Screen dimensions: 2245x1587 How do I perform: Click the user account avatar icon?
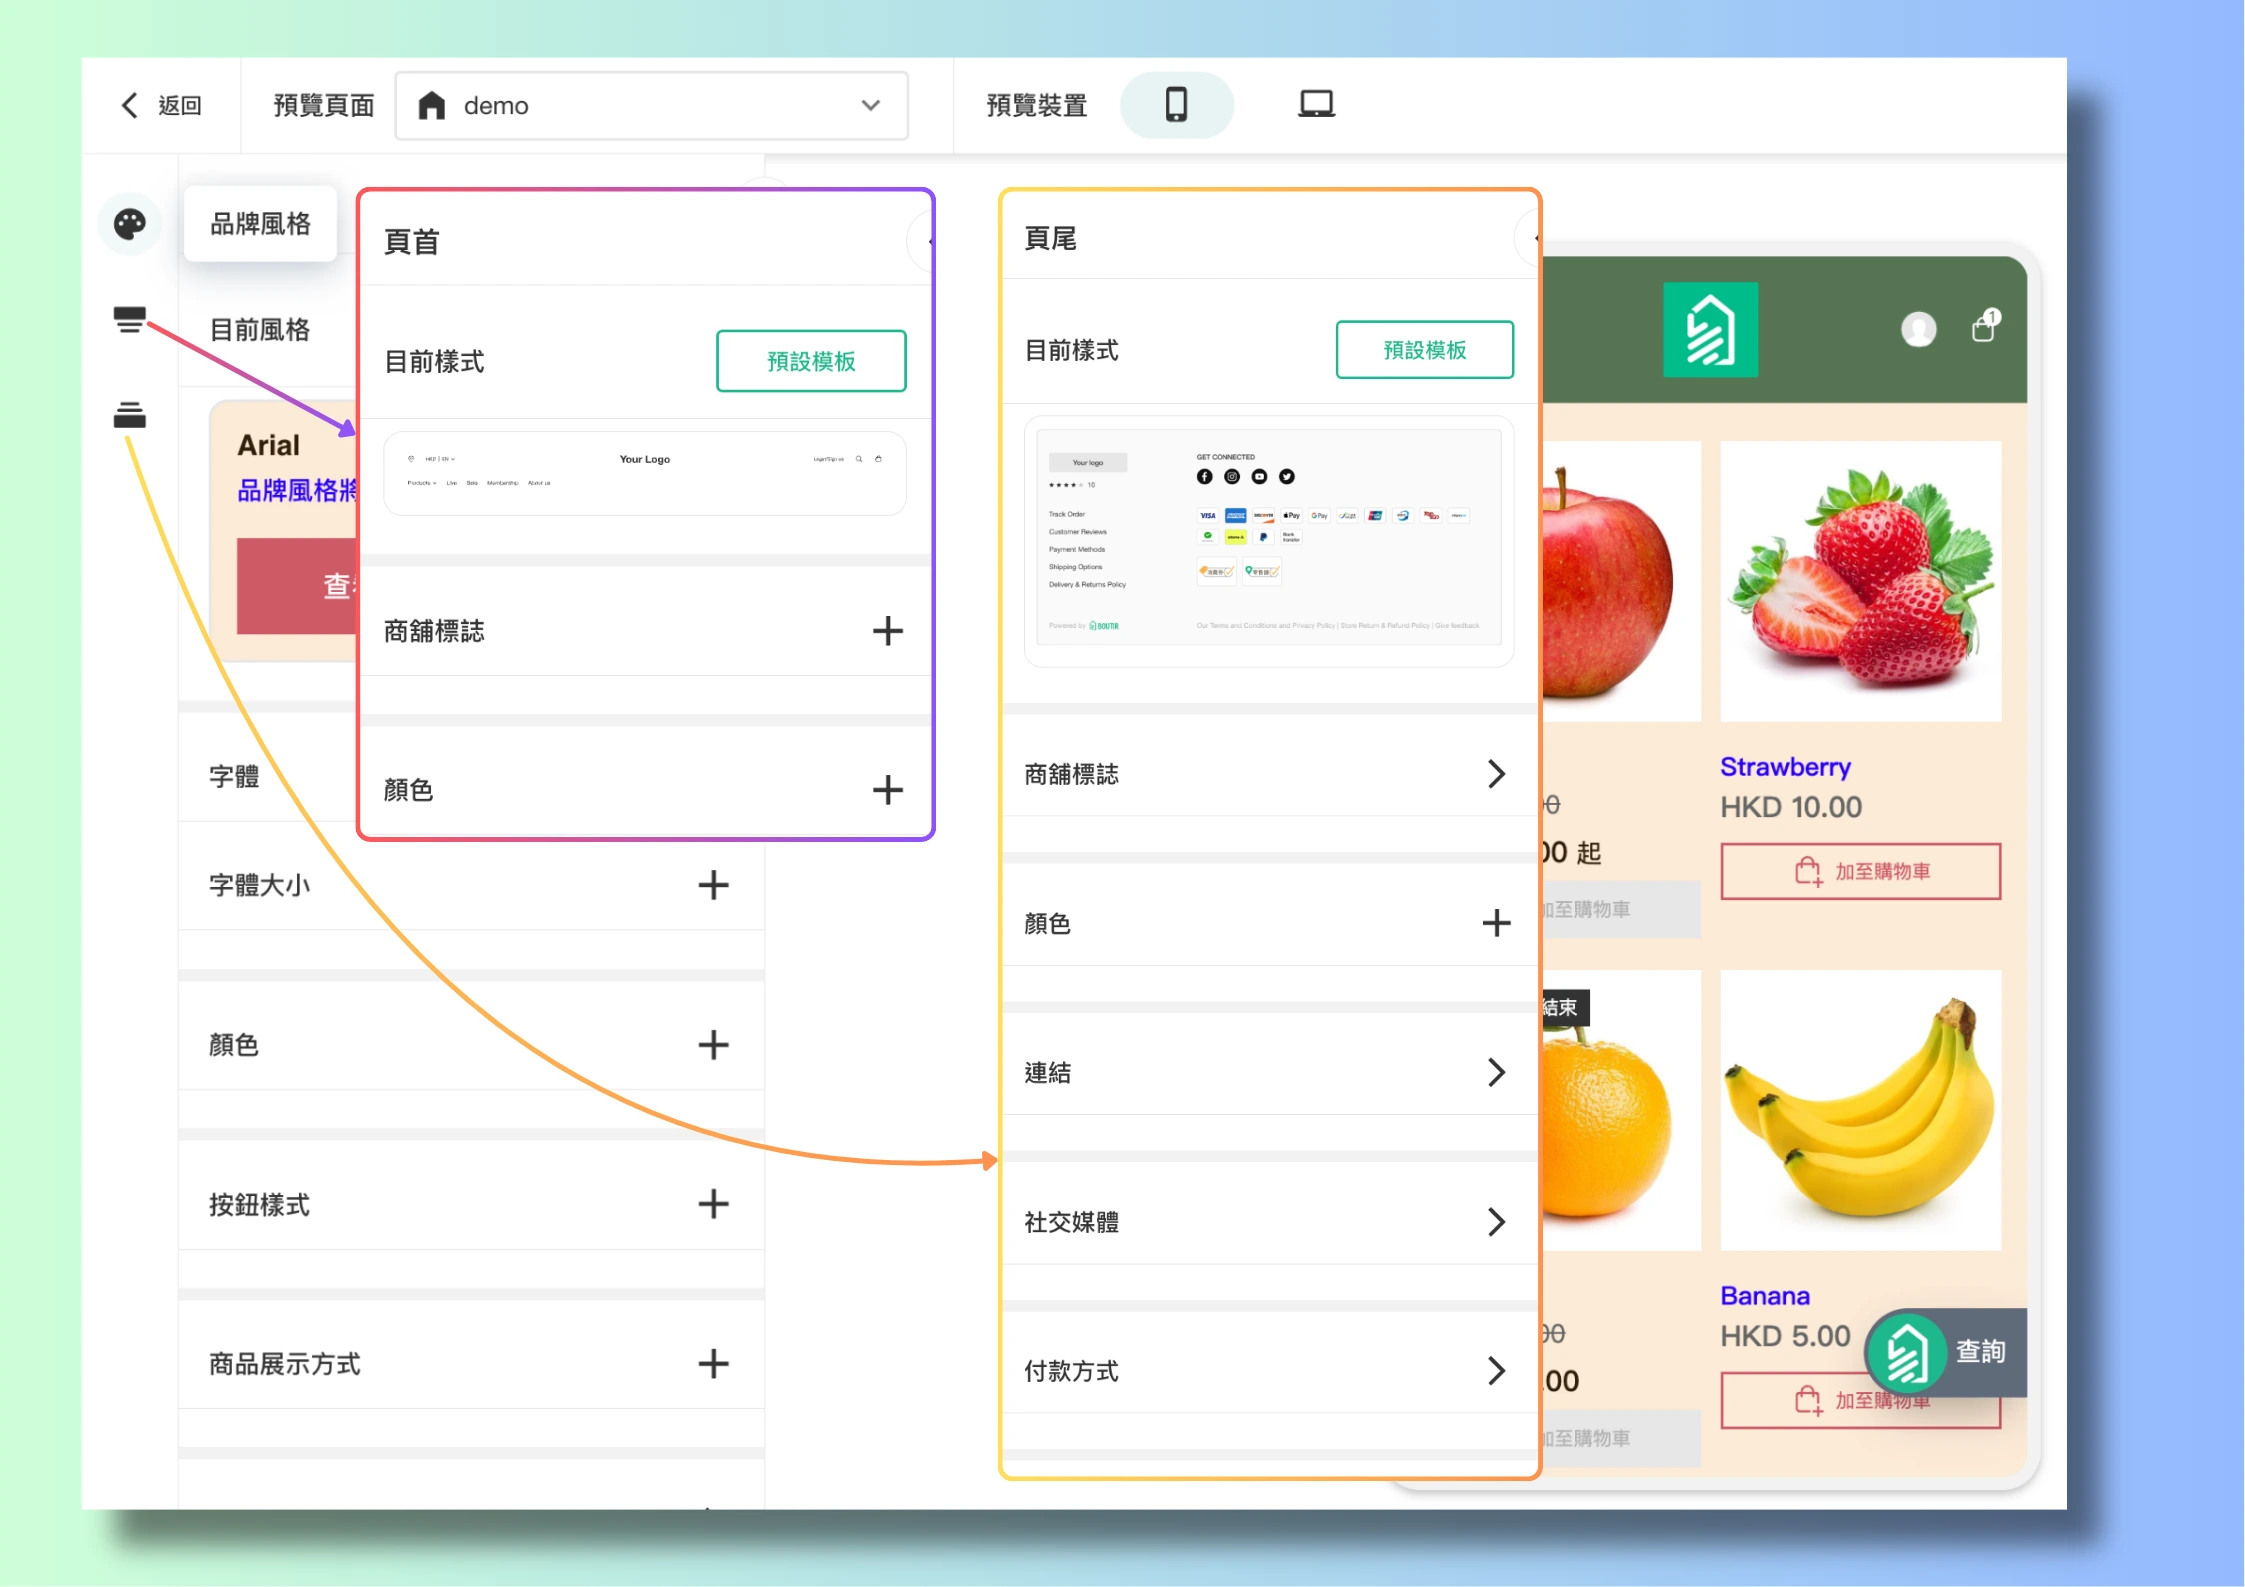click(1918, 329)
